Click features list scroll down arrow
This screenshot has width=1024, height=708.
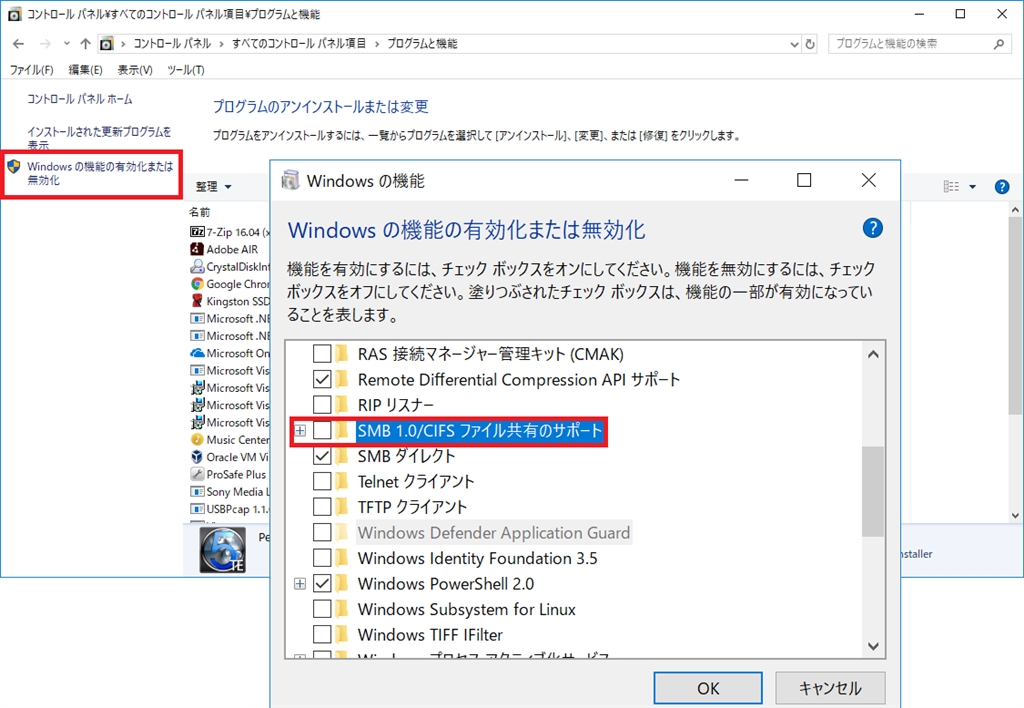point(873,645)
